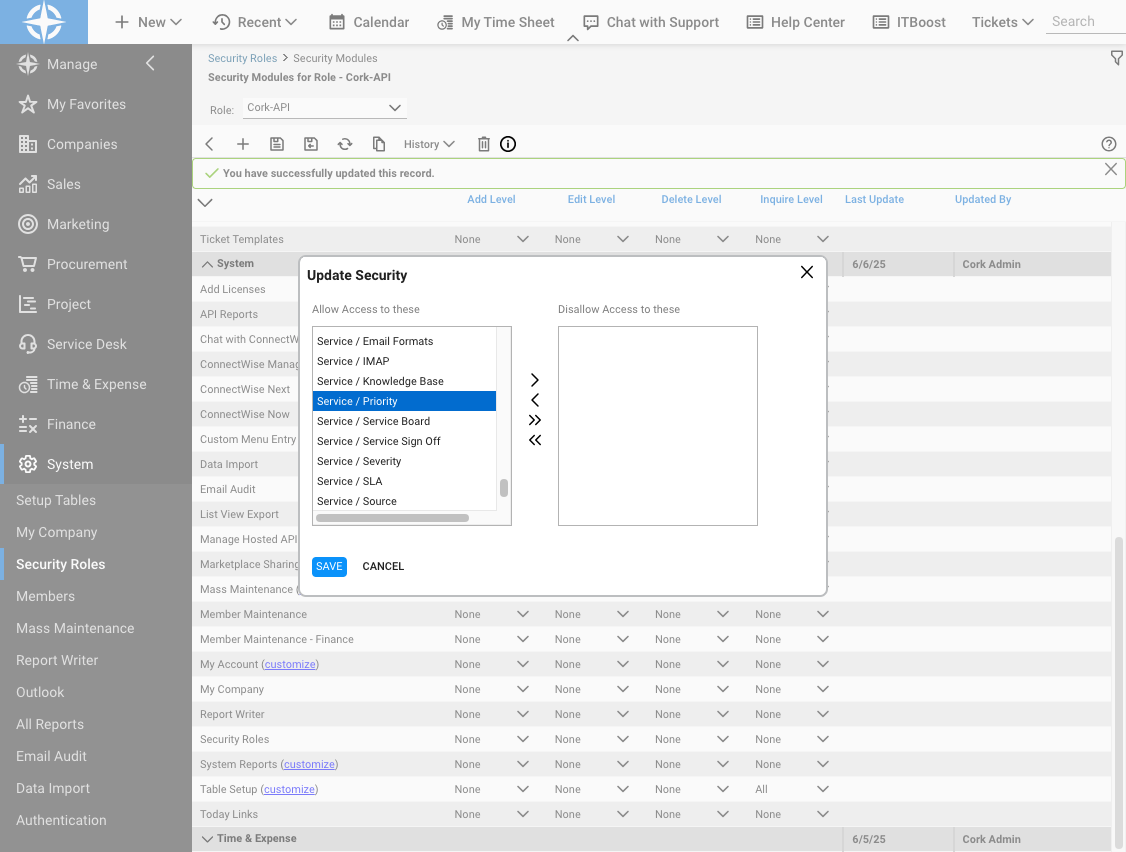Click the single left arrow in the dialog
The image size is (1126, 852).
[x=534, y=400]
